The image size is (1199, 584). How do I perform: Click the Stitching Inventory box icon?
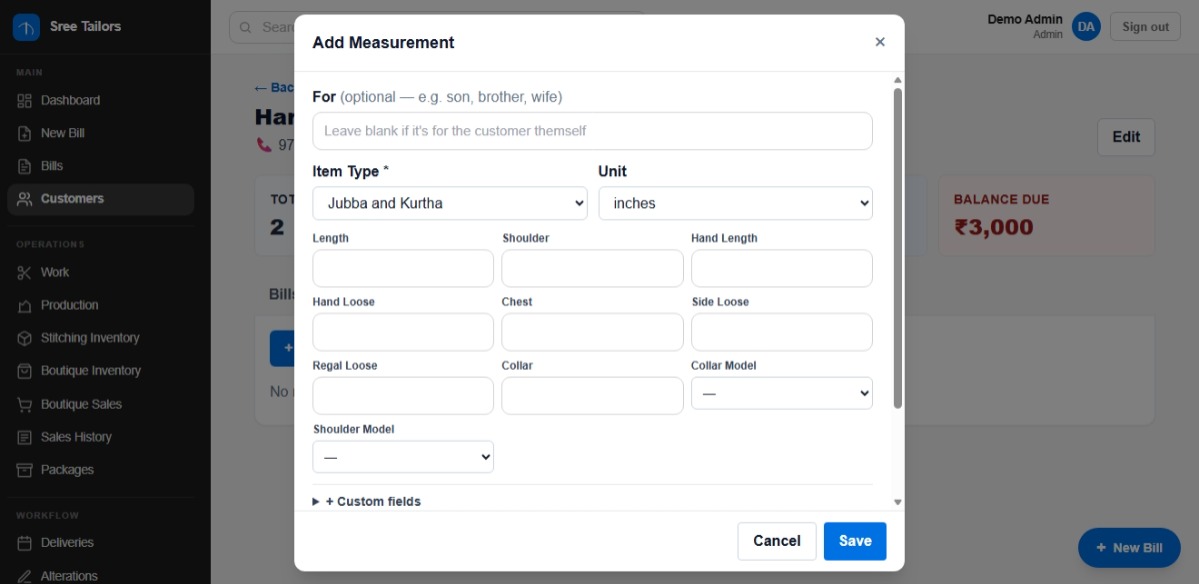[x=24, y=338]
